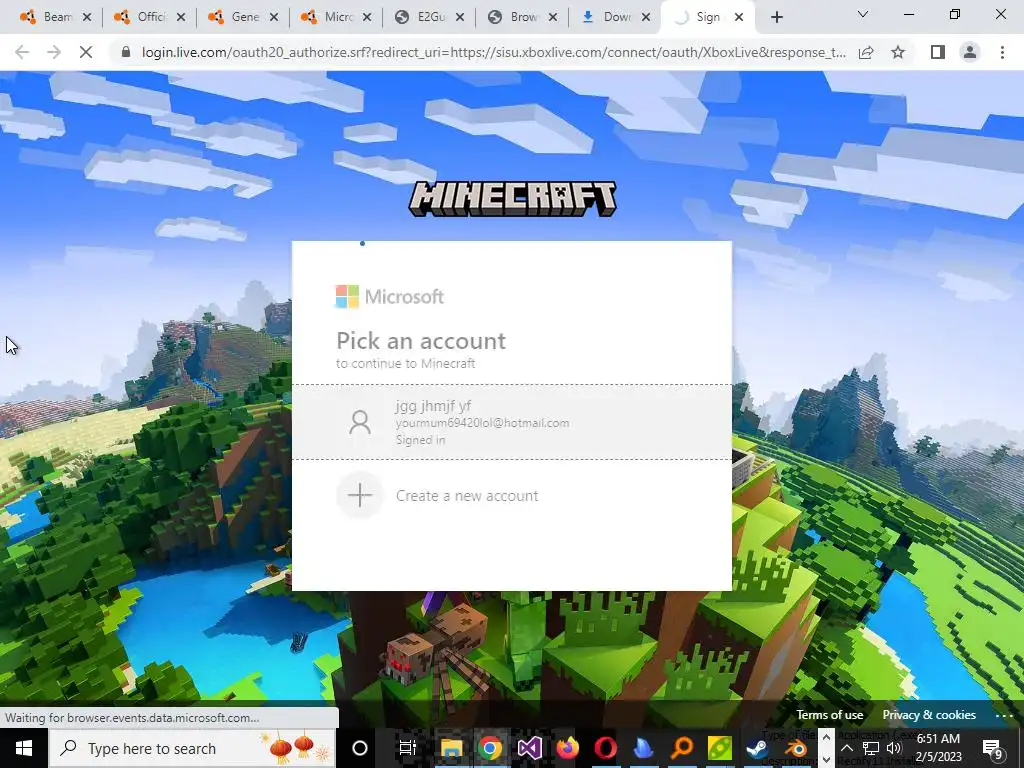
Task: Click 'Create a new account' option
Action: (467, 496)
